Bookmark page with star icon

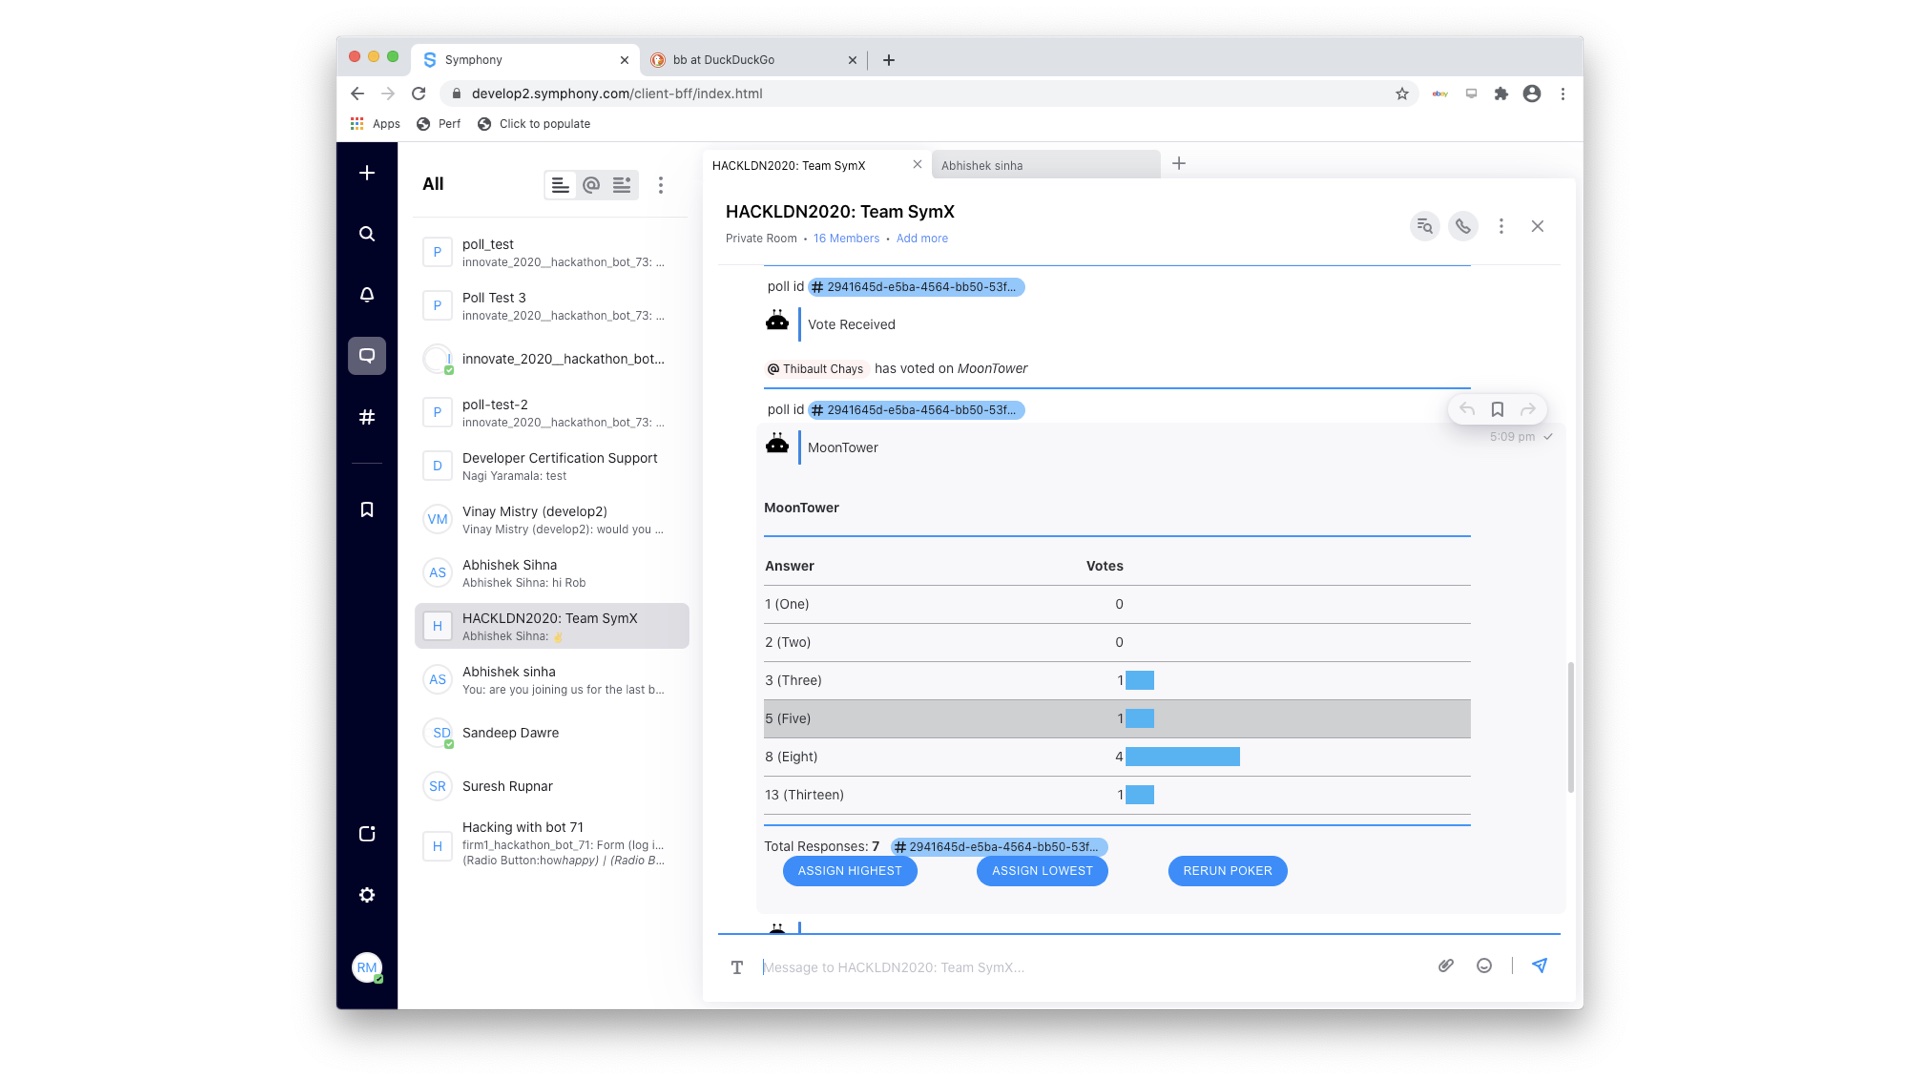click(x=1402, y=93)
